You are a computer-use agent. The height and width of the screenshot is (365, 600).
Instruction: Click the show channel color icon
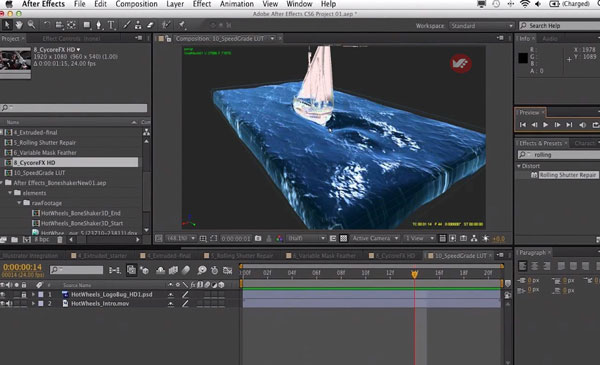pyautogui.click(x=279, y=238)
